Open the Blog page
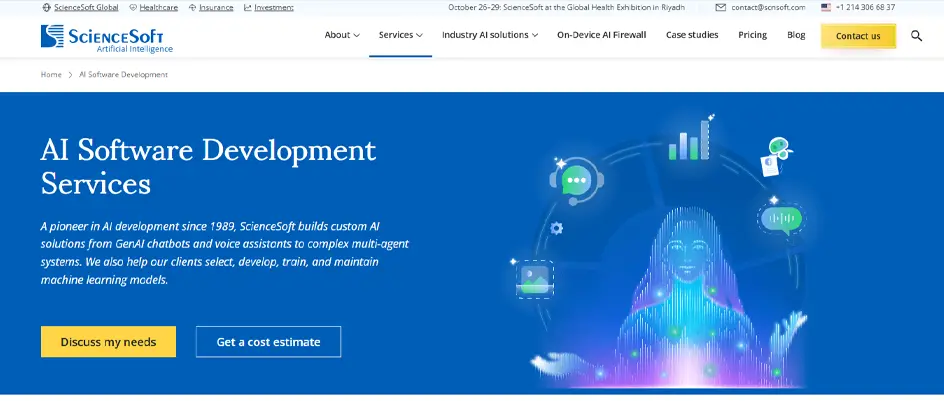Image resolution: width=944 pixels, height=406 pixels. click(796, 35)
